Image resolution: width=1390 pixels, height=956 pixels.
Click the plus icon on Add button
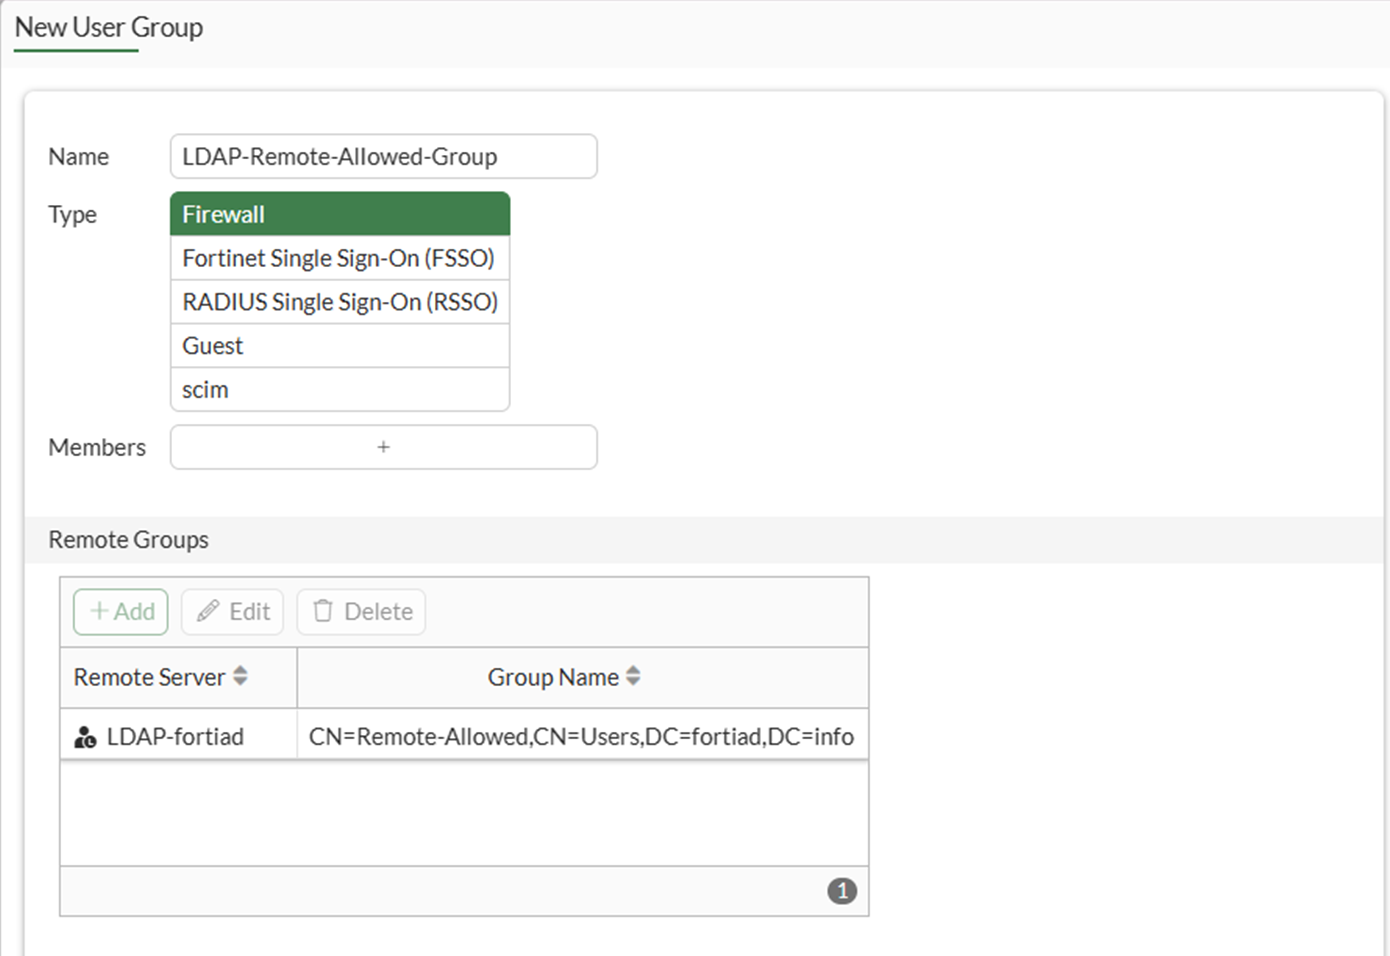[x=99, y=611]
